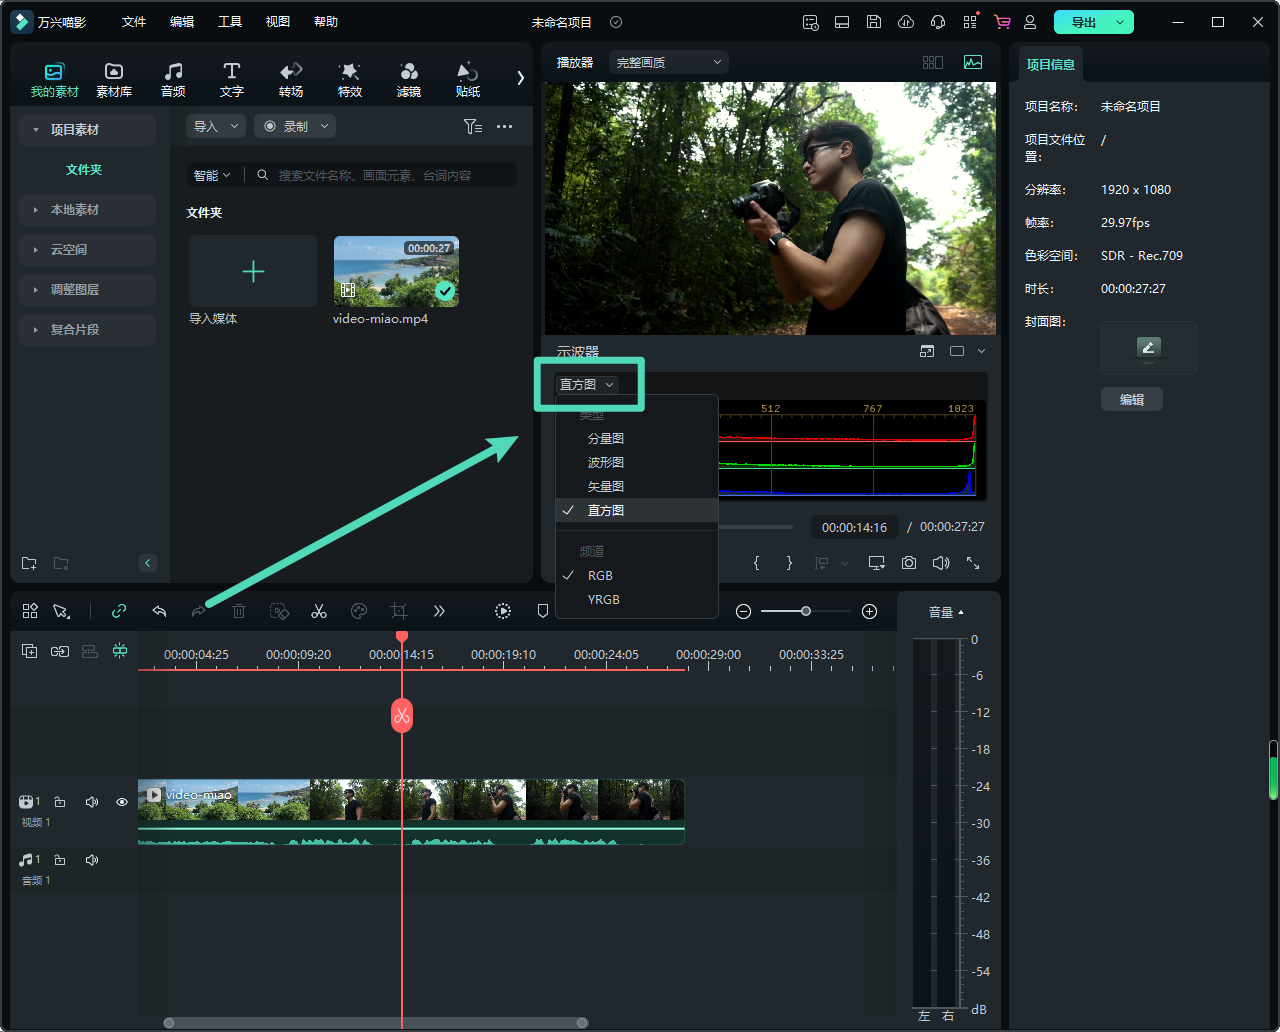
Task: Expand the 本地素材 tree section
Action: 75,210
